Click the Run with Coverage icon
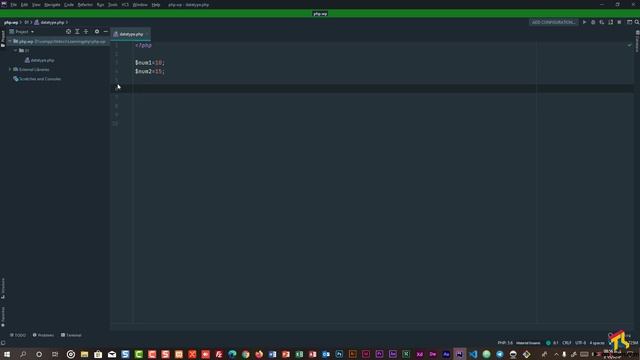The width and height of the screenshot is (640, 360). pyautogui.click(x=602, y=22)
